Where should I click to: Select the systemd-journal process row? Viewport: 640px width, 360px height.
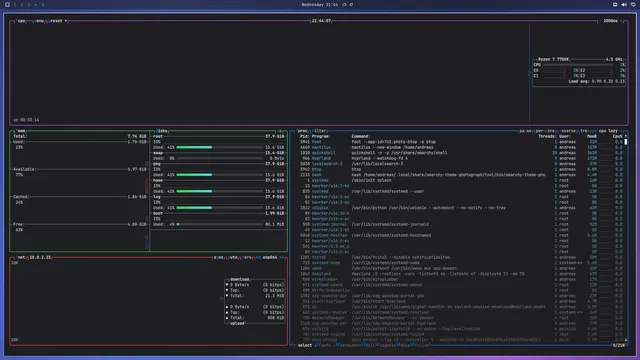tap(460, 224)
